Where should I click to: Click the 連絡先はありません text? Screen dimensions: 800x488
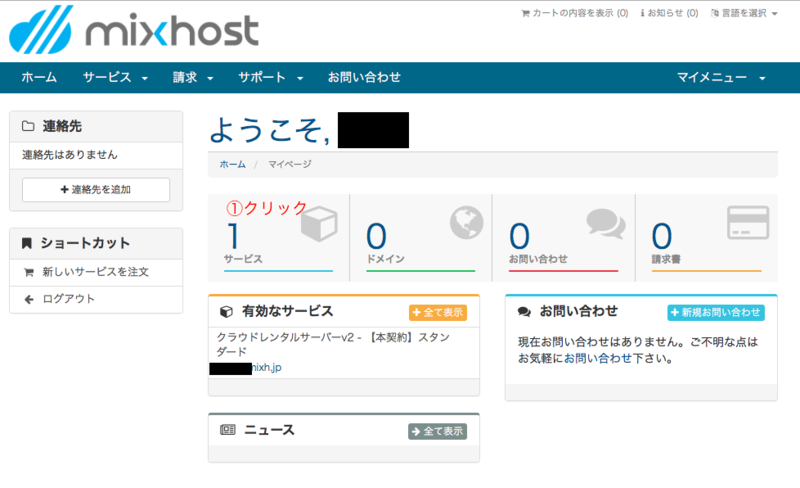tap(69, 155)
